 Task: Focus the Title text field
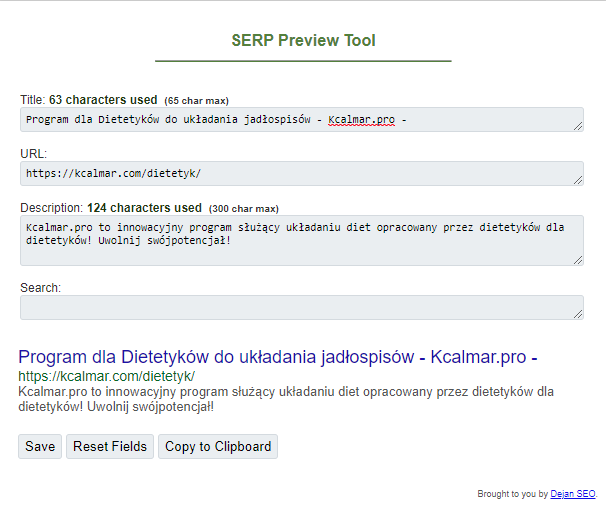pyautogui.click(x=300, y=120)
